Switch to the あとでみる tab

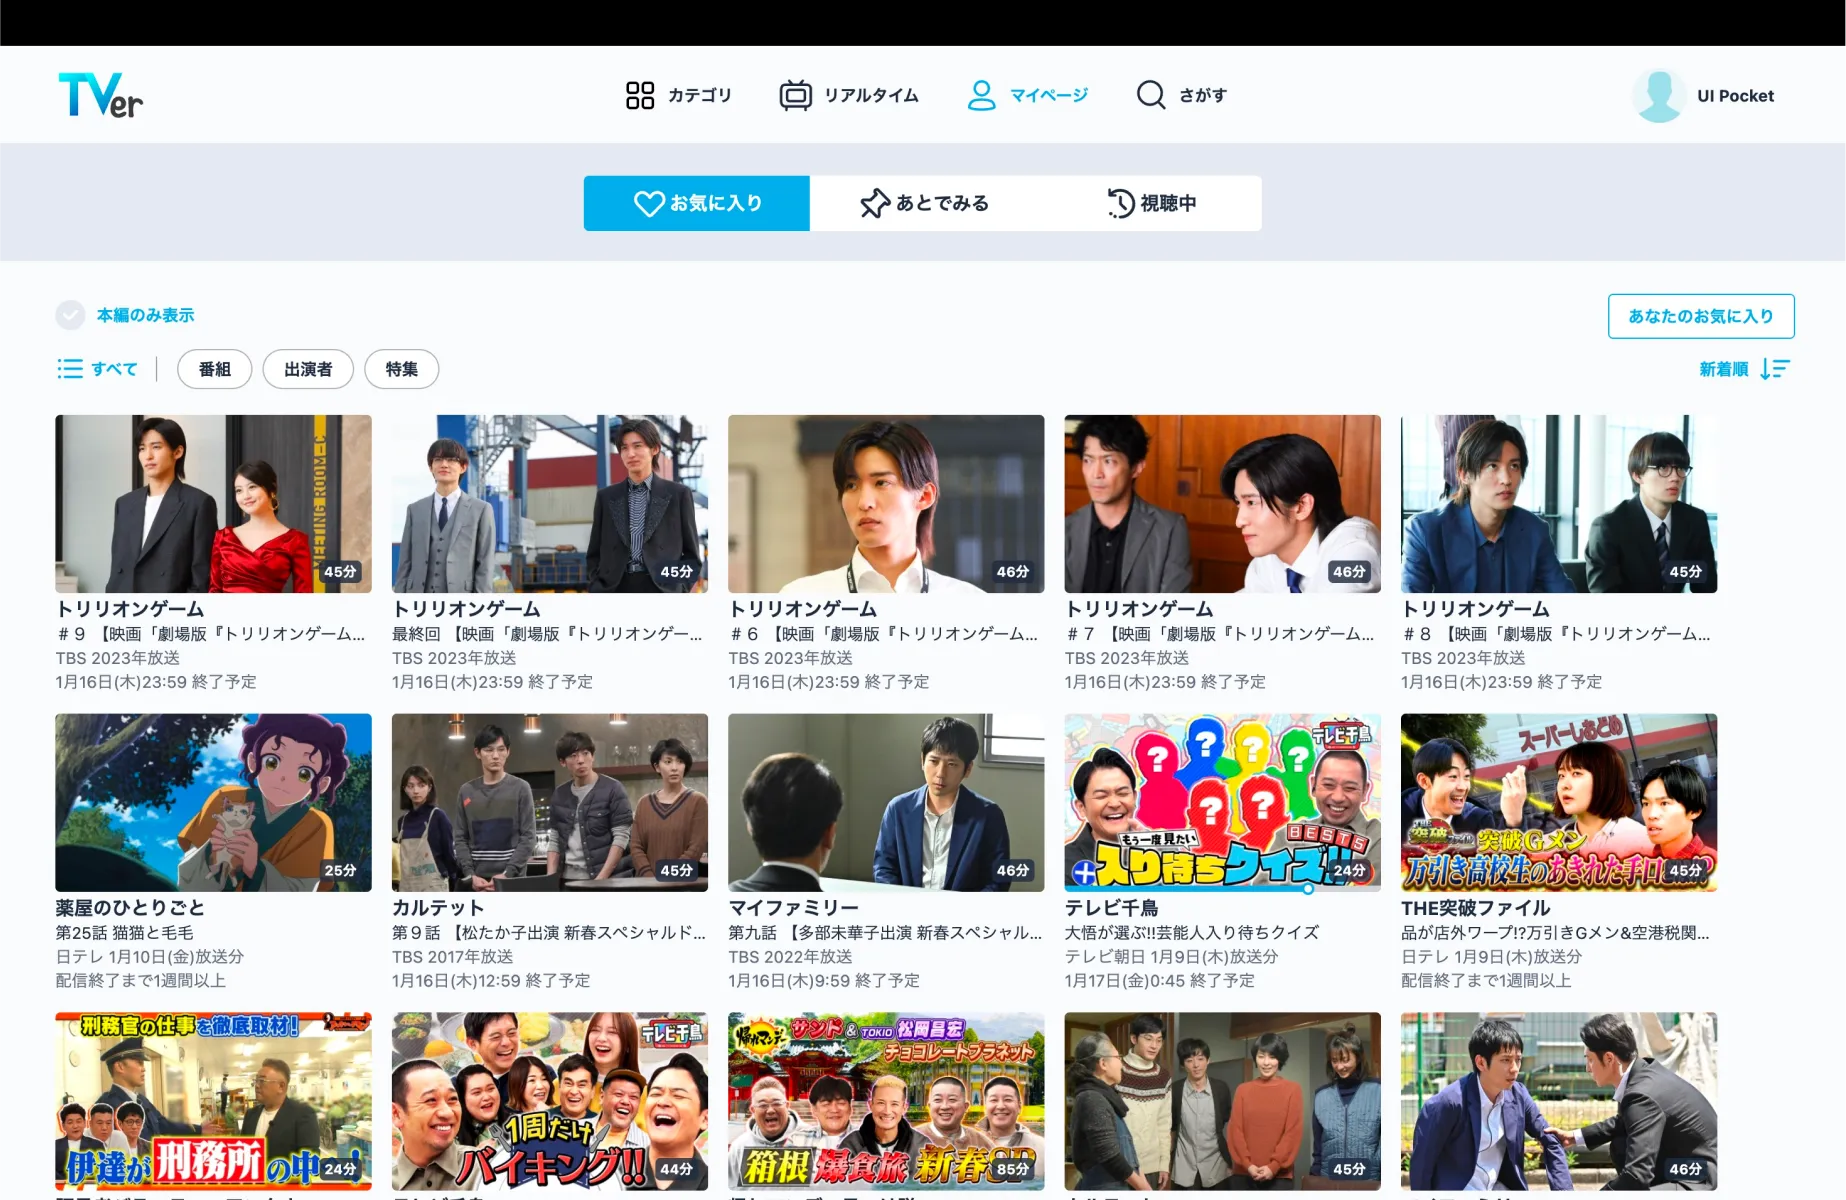pos(926,203)
